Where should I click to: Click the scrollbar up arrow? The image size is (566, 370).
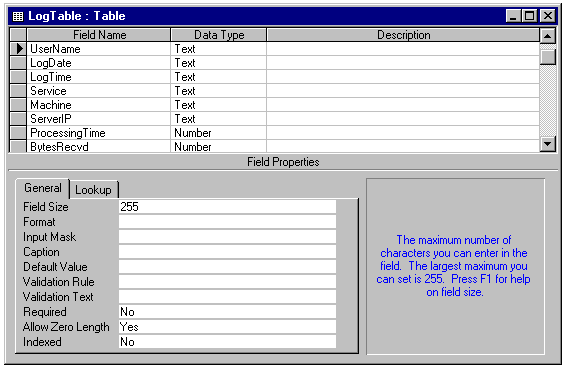[x=548, y=36]
